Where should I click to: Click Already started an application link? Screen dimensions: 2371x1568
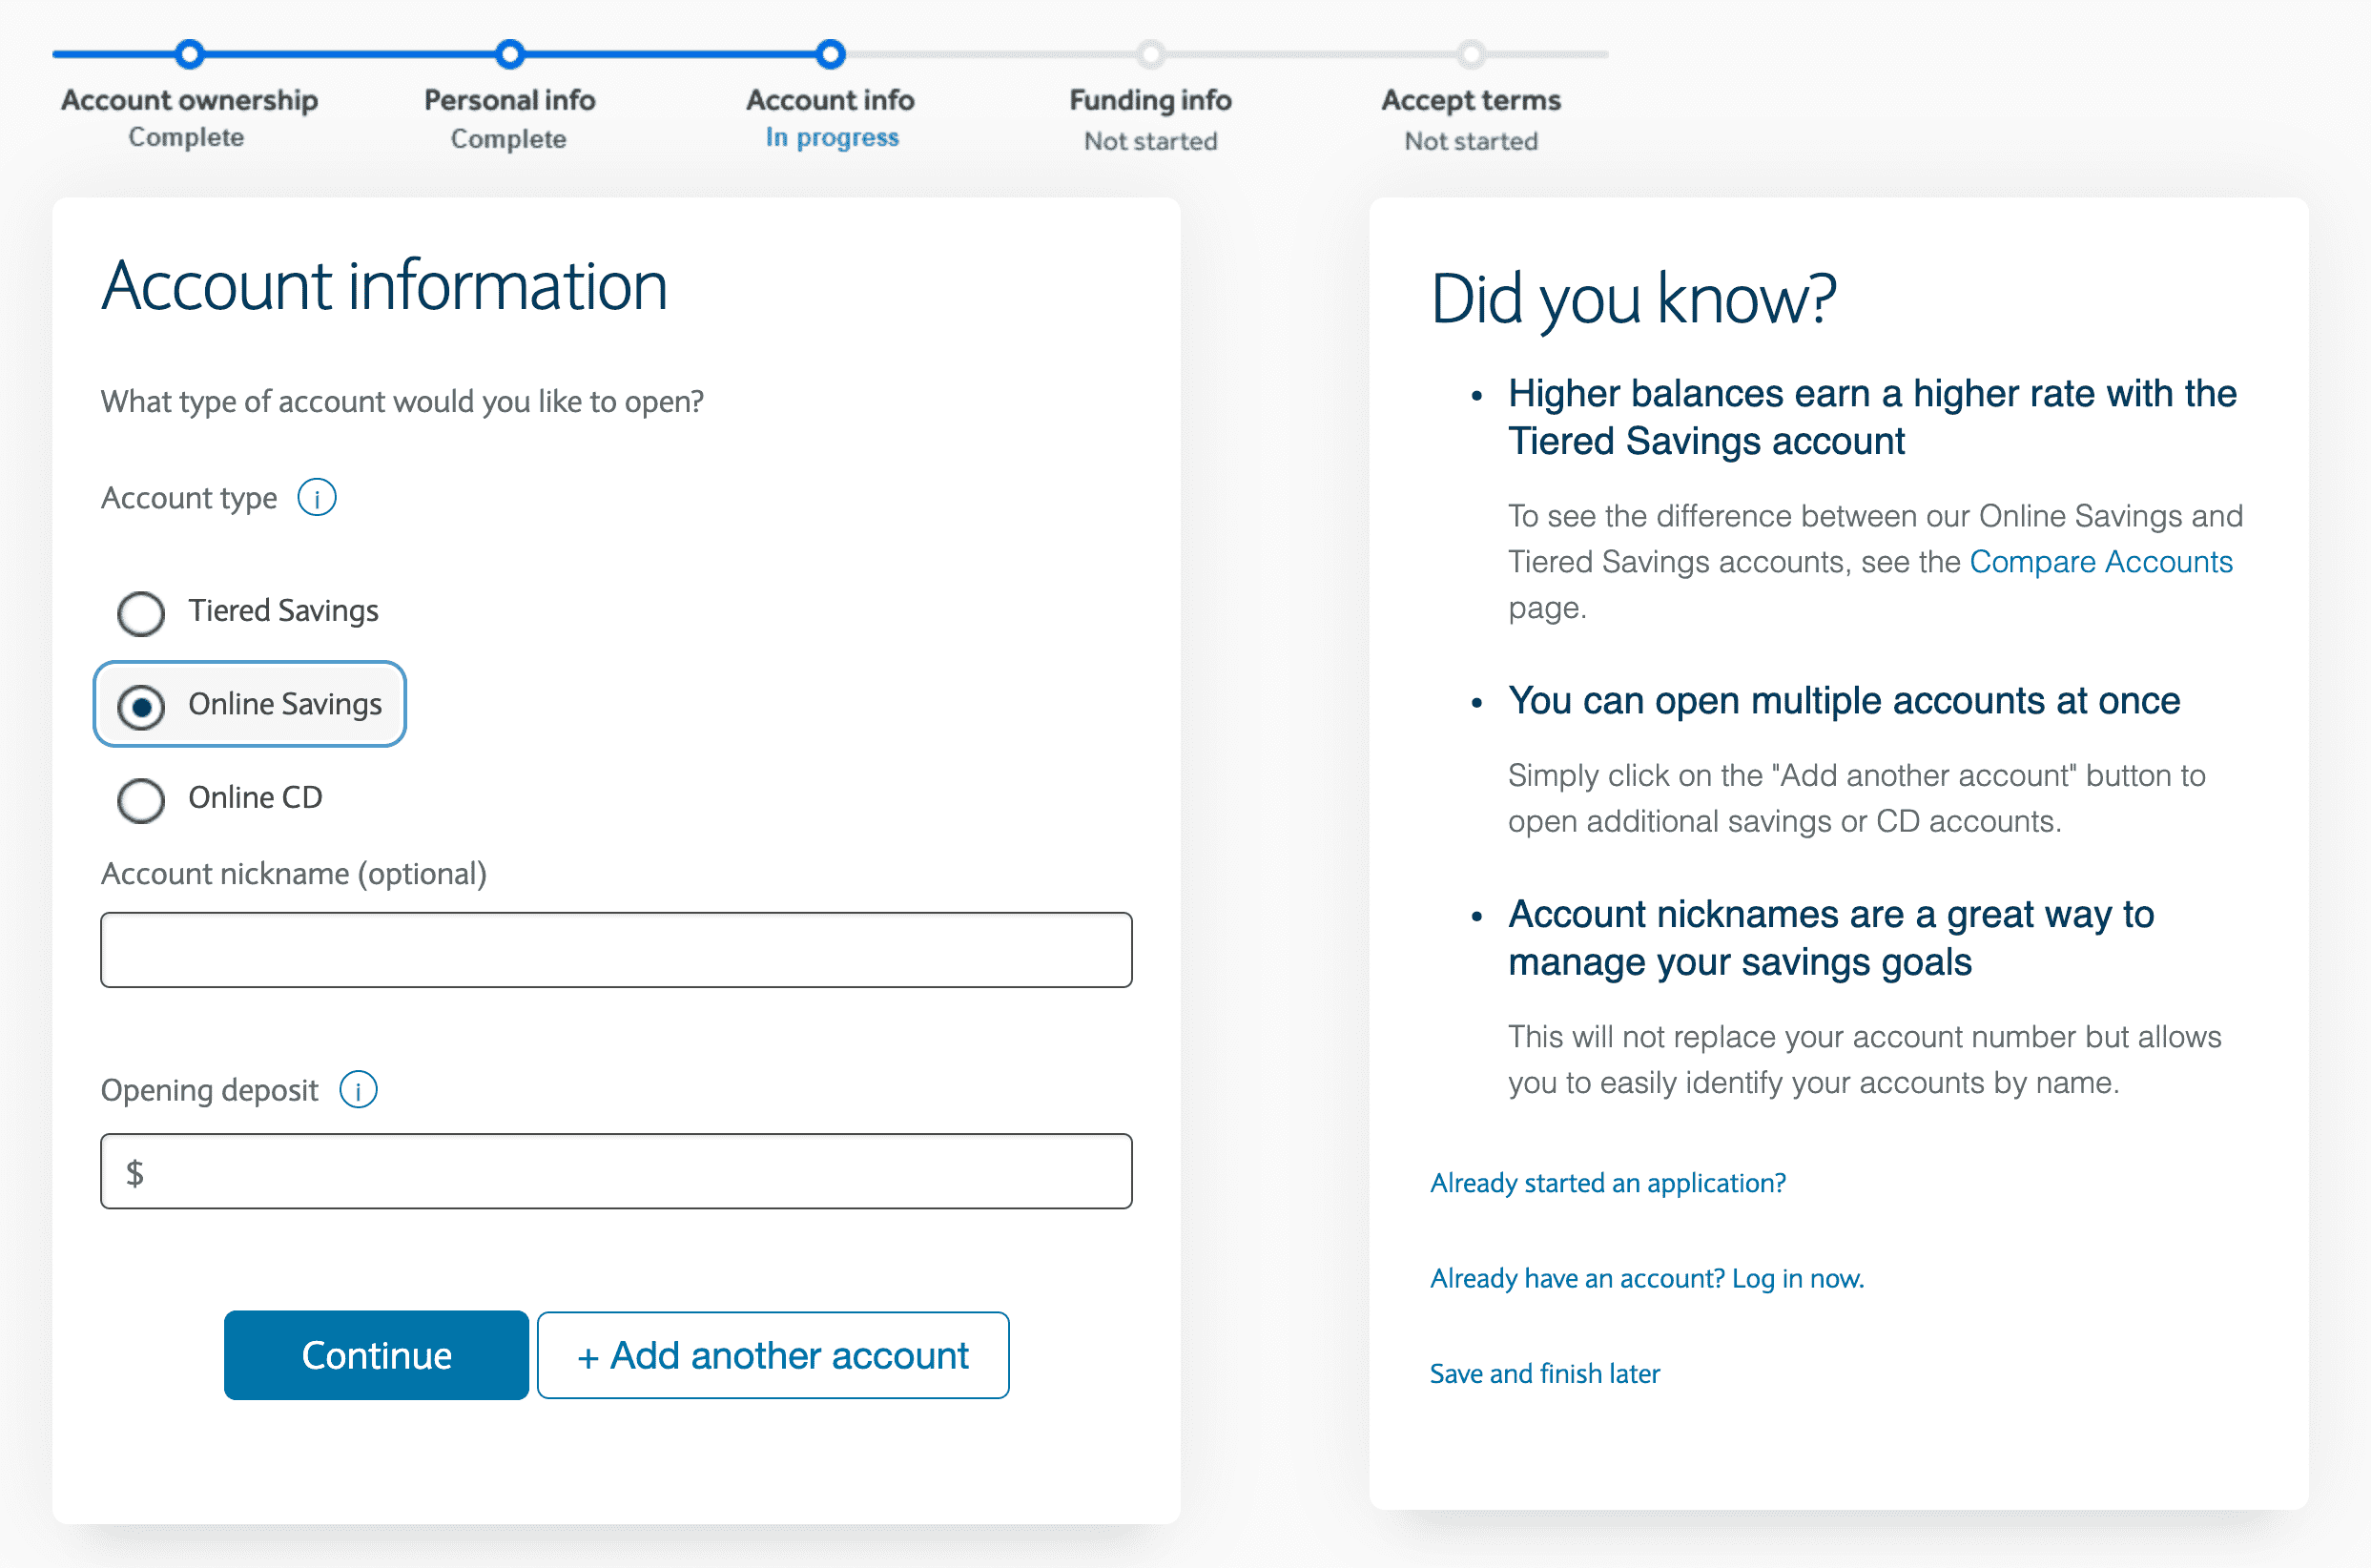tap(1607, 1183)
